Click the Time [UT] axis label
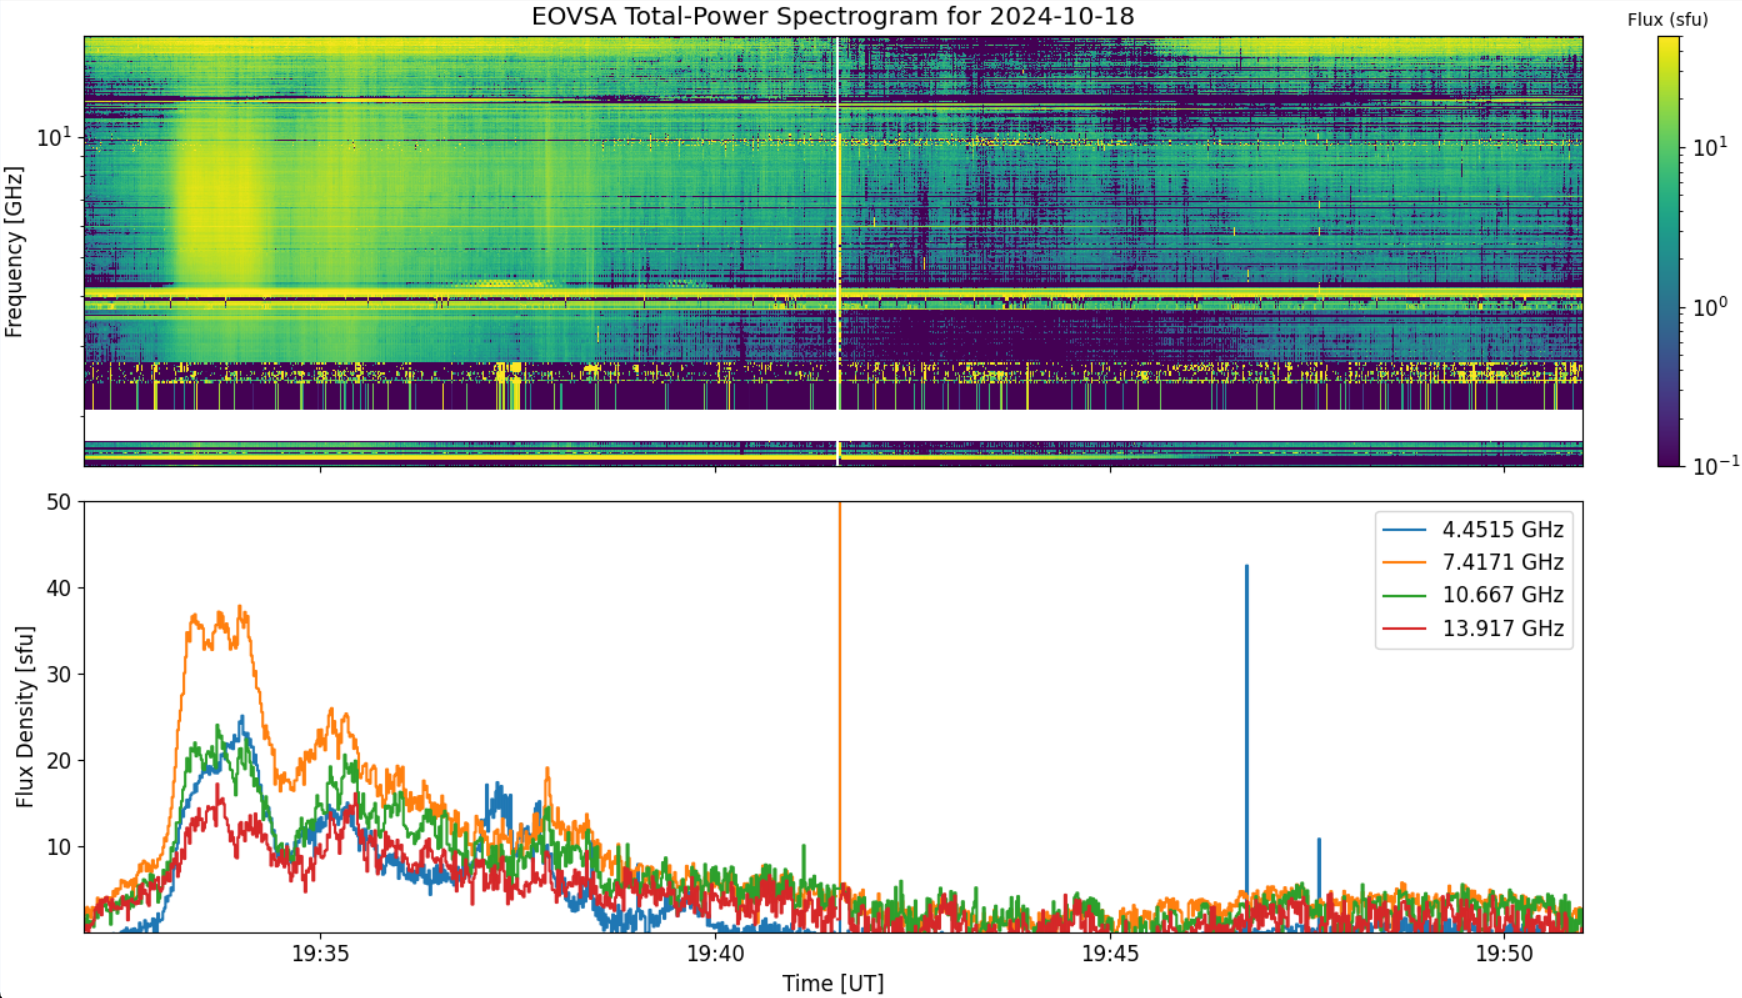The height and width of the screenshot is (998, 1742). 833,984
